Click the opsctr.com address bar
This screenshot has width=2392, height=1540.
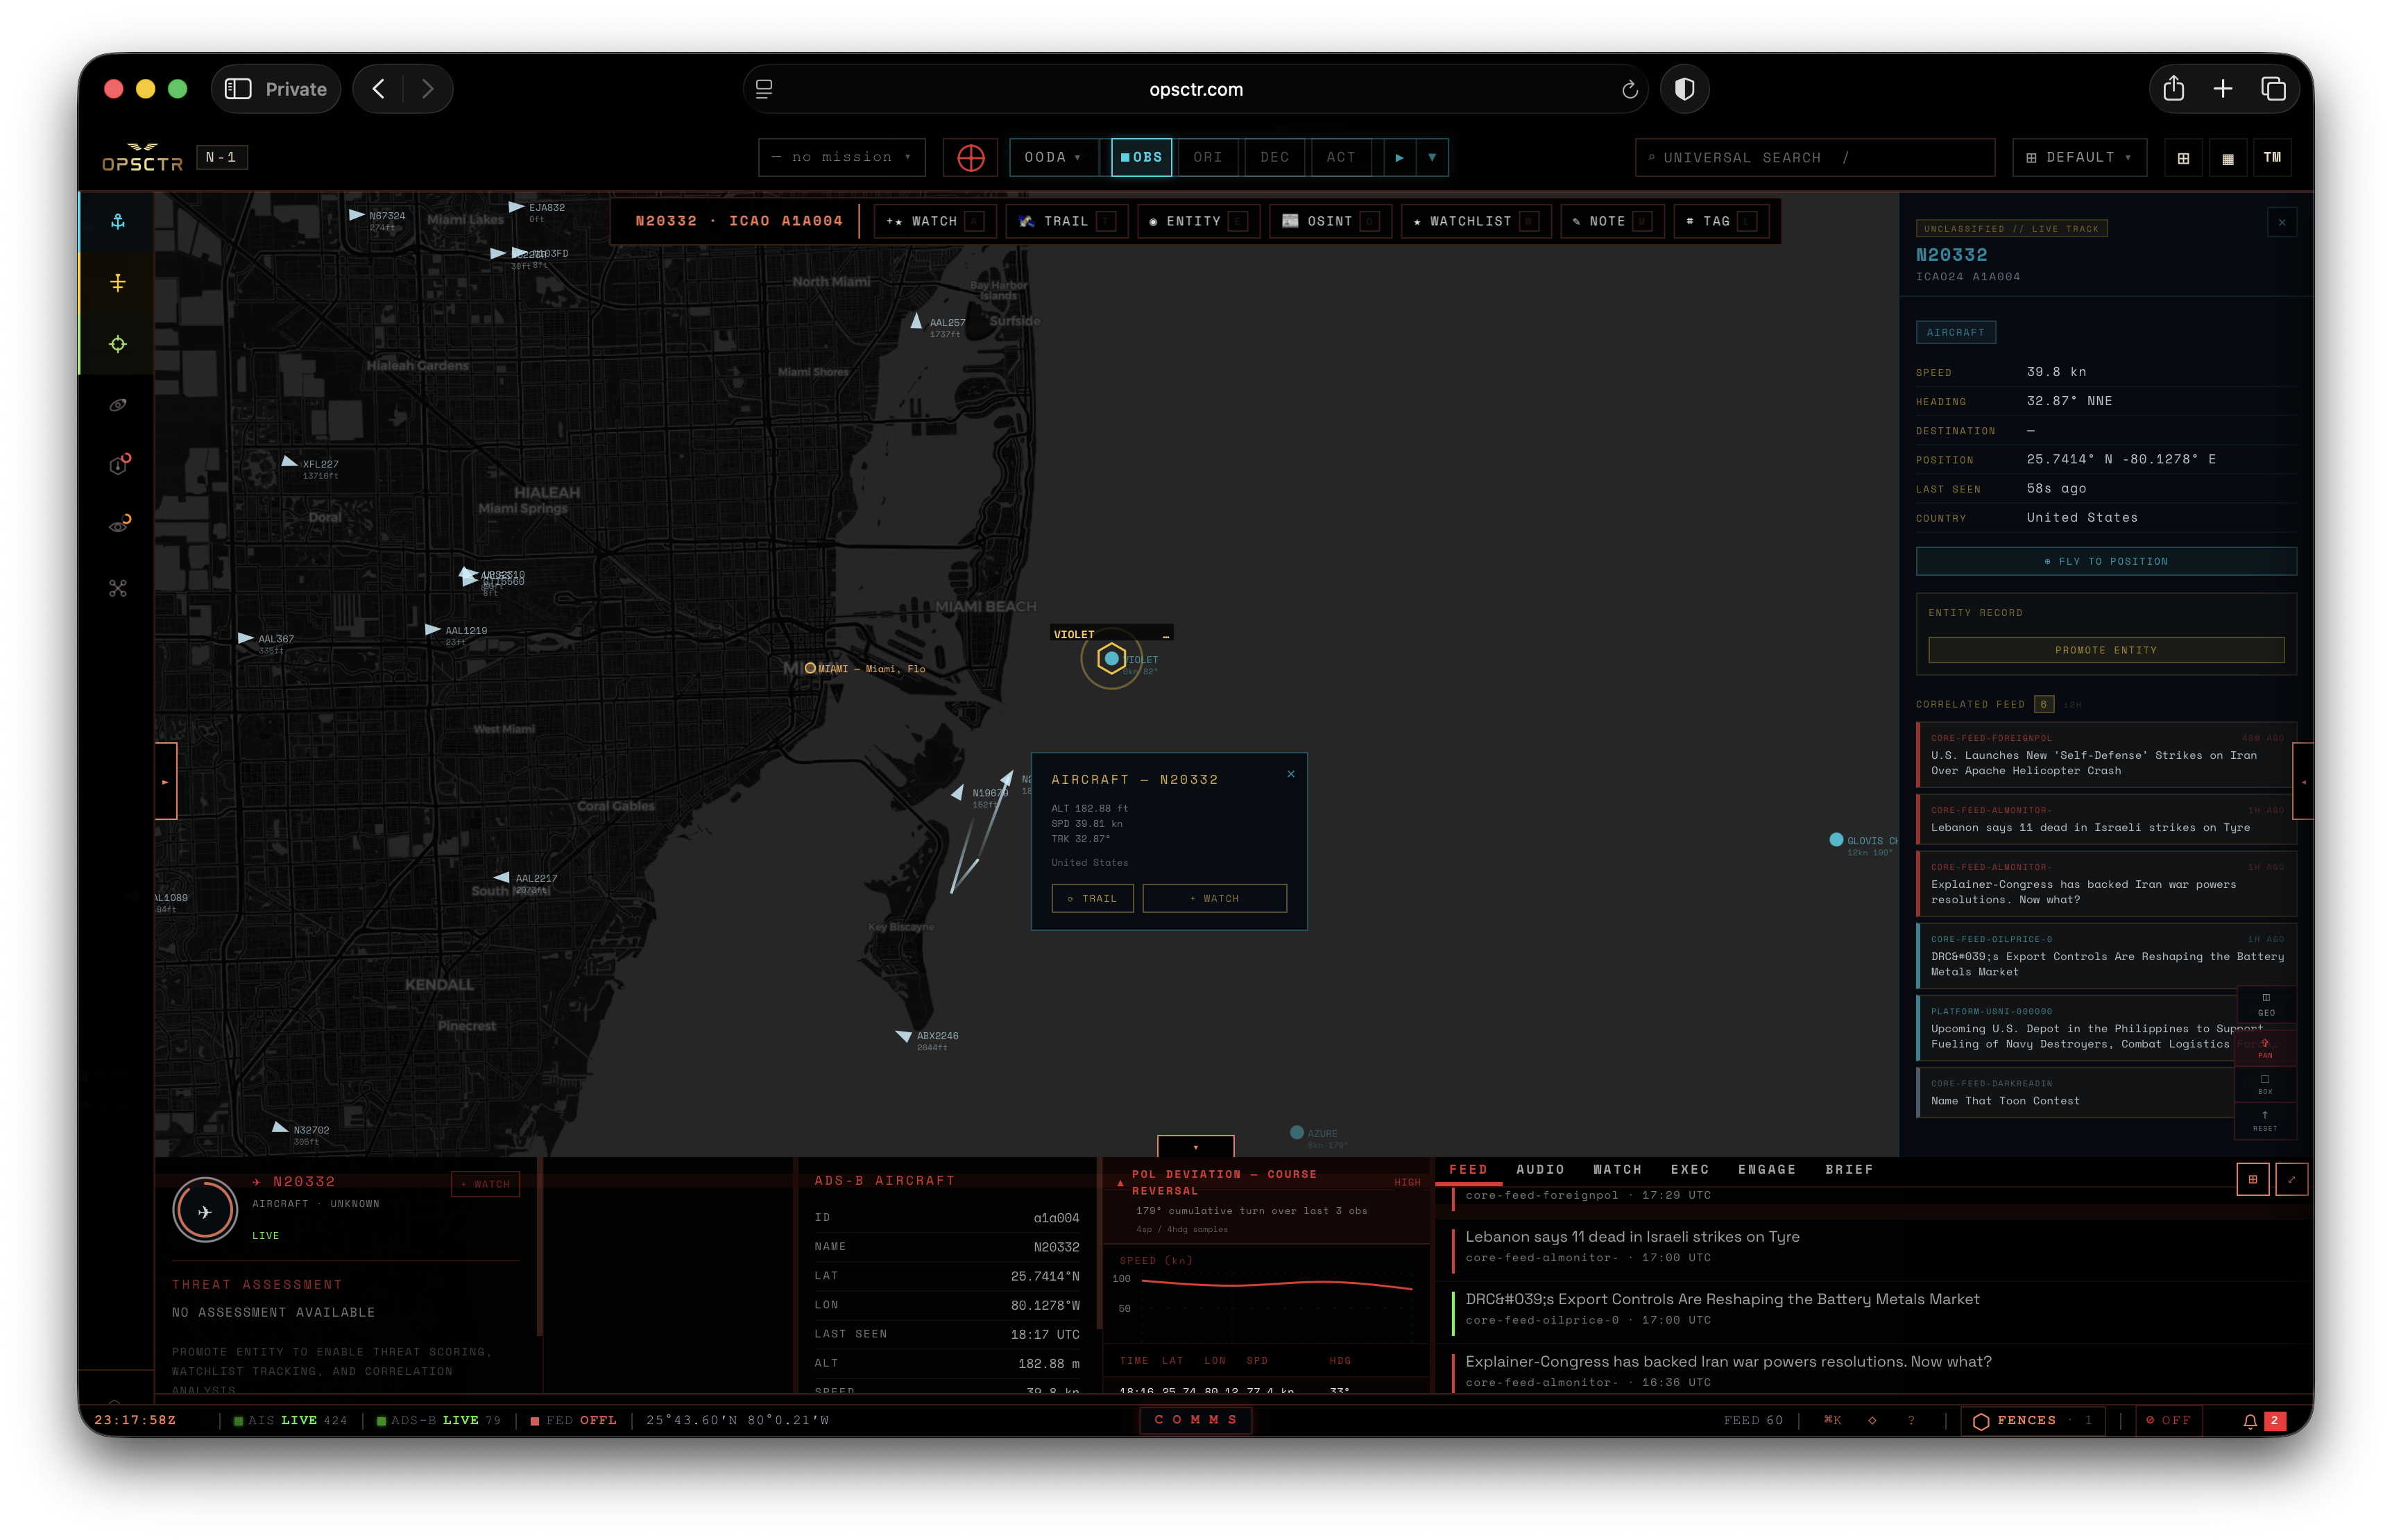[x=1195, y=89]
